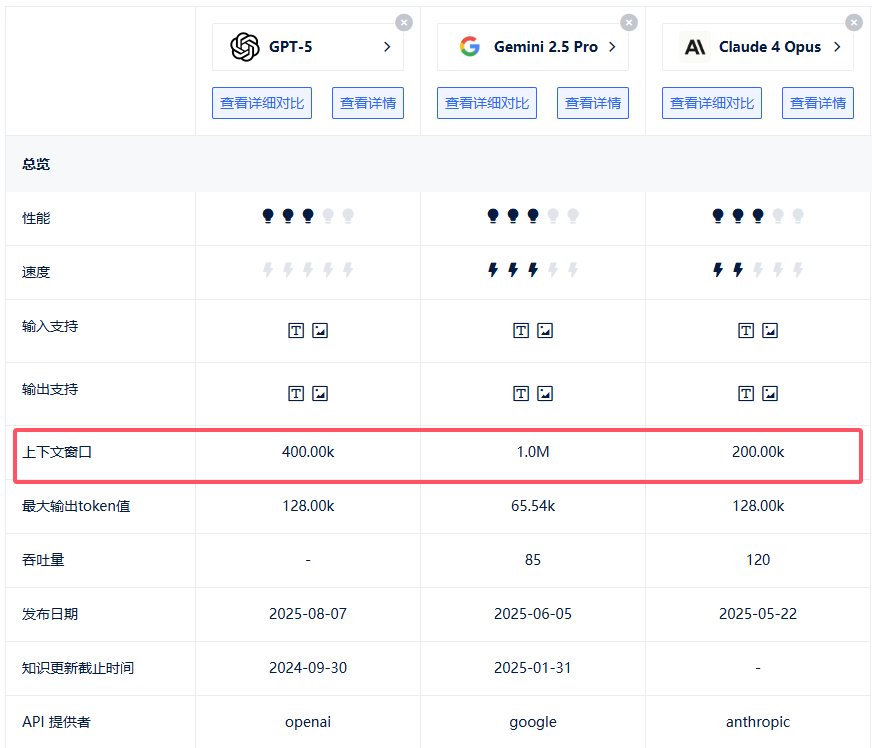The height and width of the screenshot is (748, 872).
Task: Click Gemini 2.5 Pro image input support icon
Action: click(x=545, y=331)
